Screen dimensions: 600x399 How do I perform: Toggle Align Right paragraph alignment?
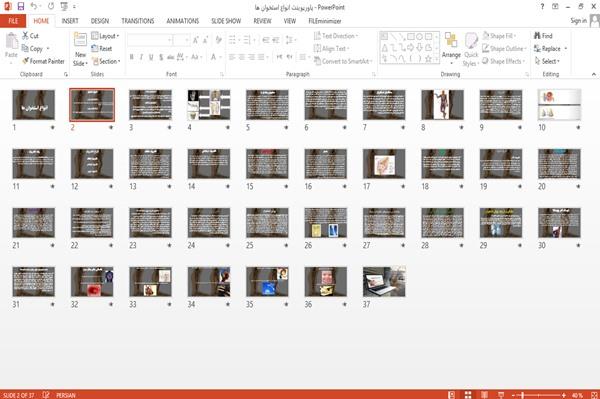(x=251, y=57)
